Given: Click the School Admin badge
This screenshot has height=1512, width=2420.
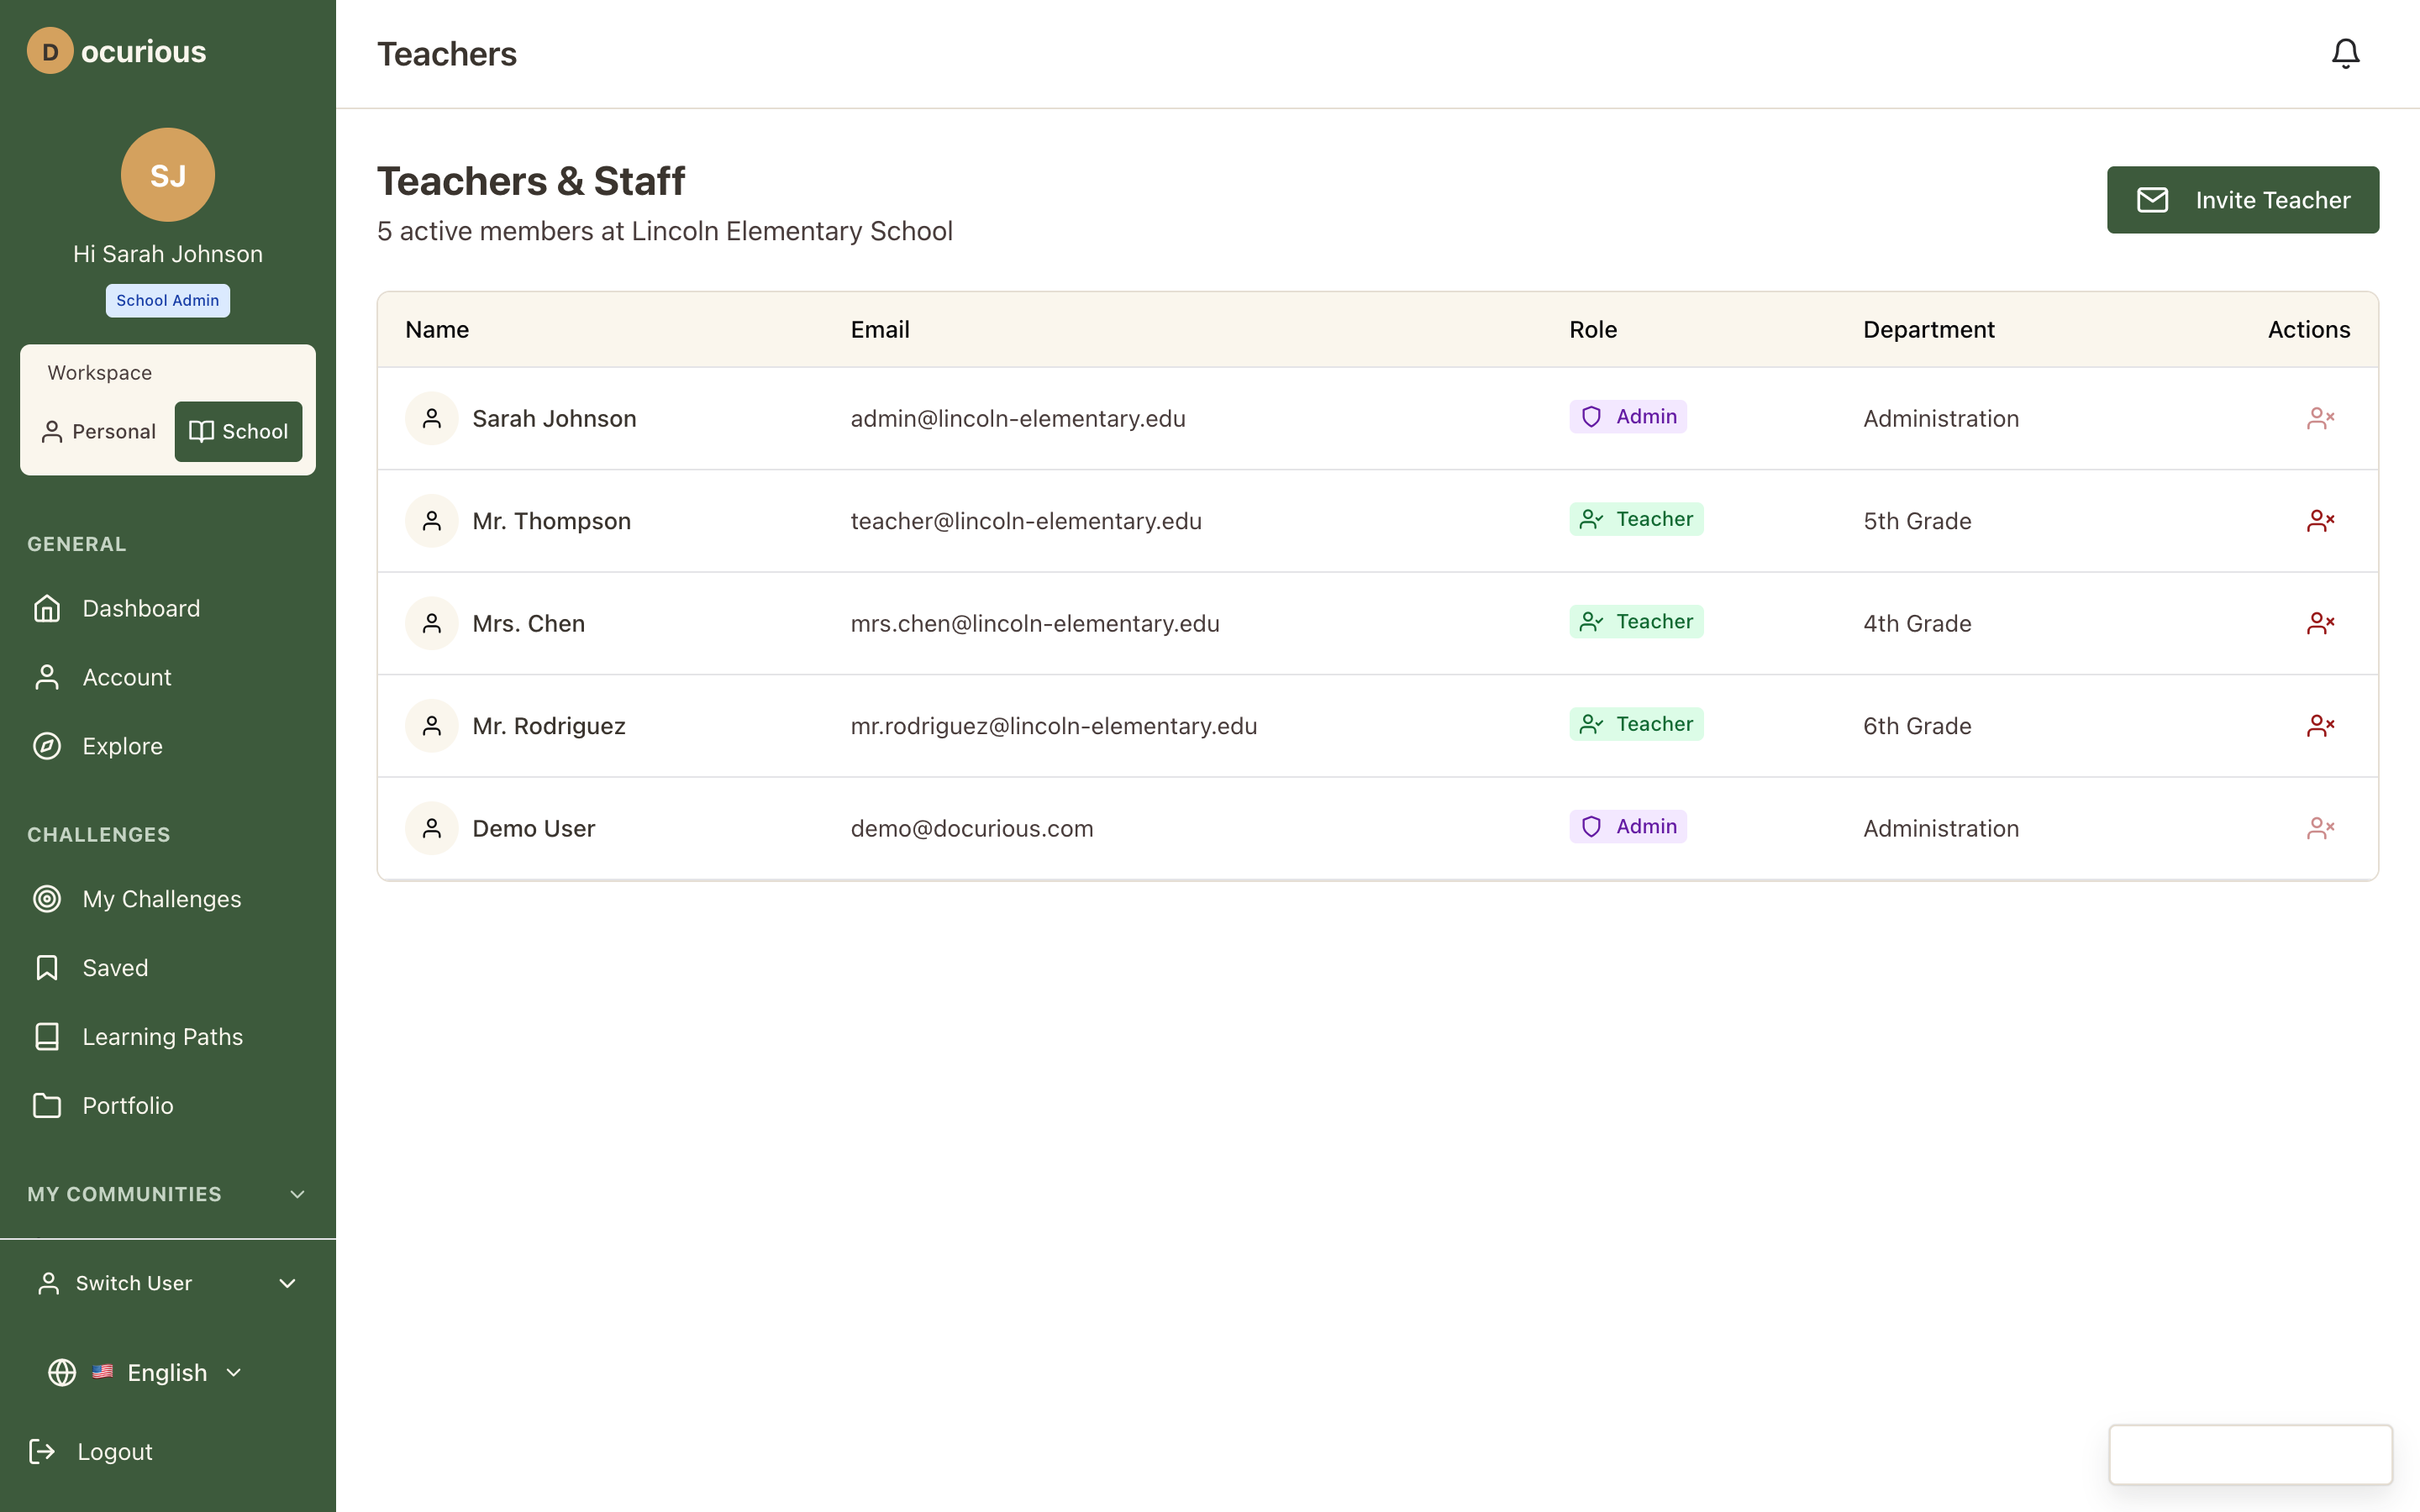Looking at the screenshot, I should click(x=168, y=300).
